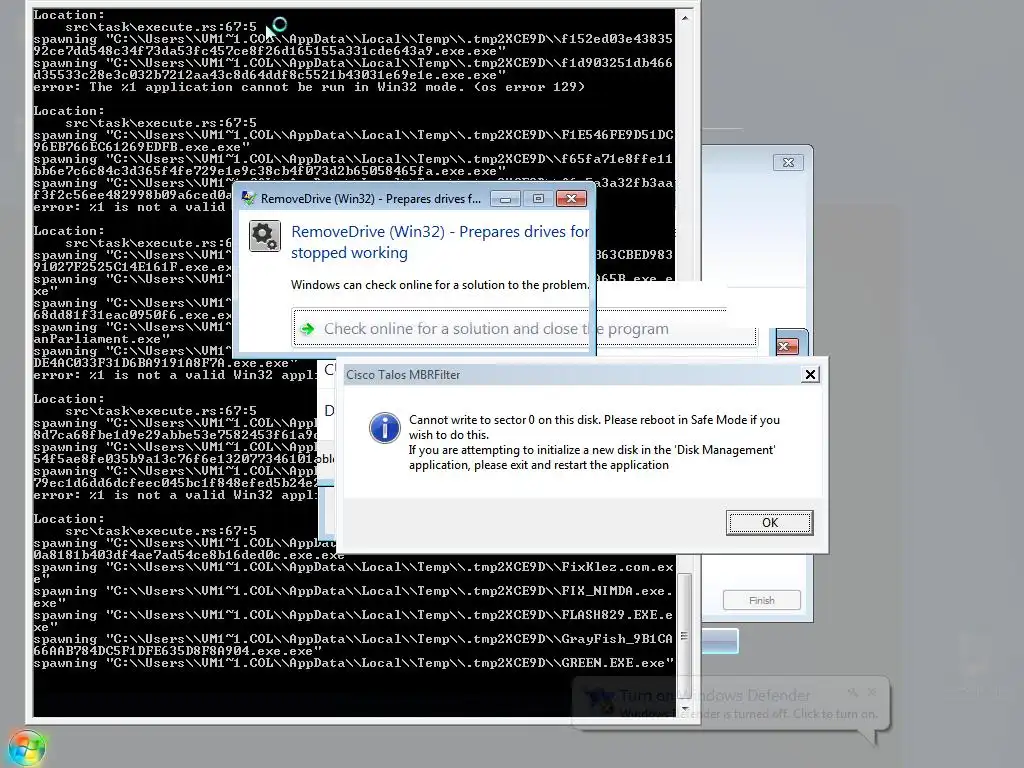The height and width of the screenshot is (768, 1024).
Task: Click the console scrollbar up arrow
Action: pos(684,18)
